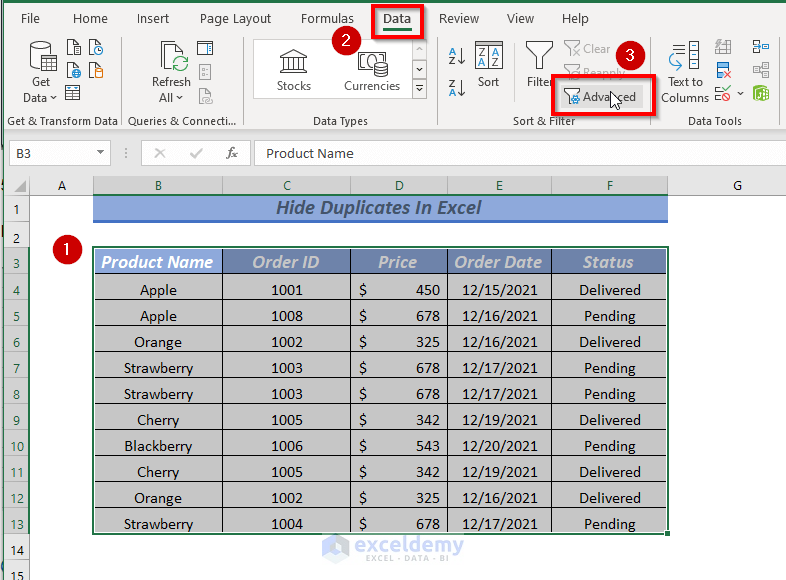Expand the Data Types gallery
This screenshot has height=580, width=786.
pyautogui.click(x=419, y=89)
